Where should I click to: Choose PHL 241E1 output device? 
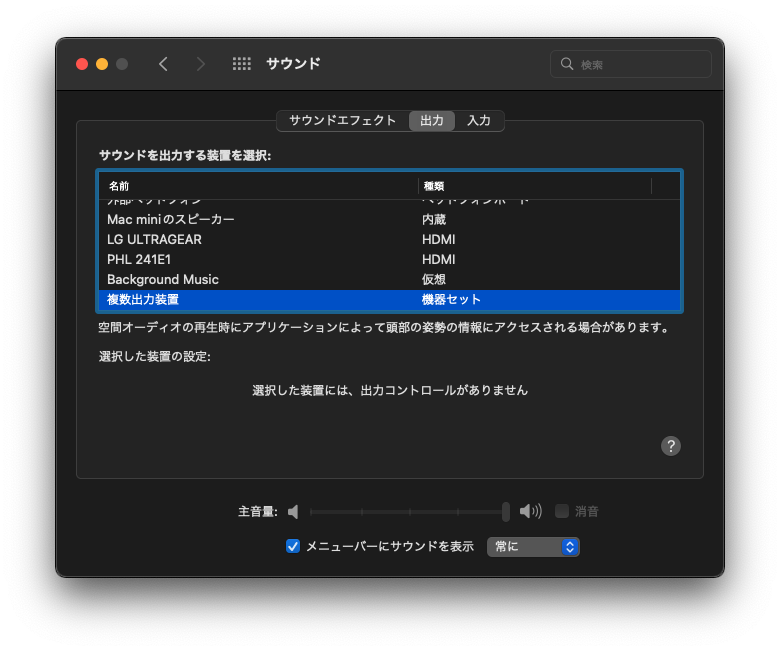(x=139, y=259)
